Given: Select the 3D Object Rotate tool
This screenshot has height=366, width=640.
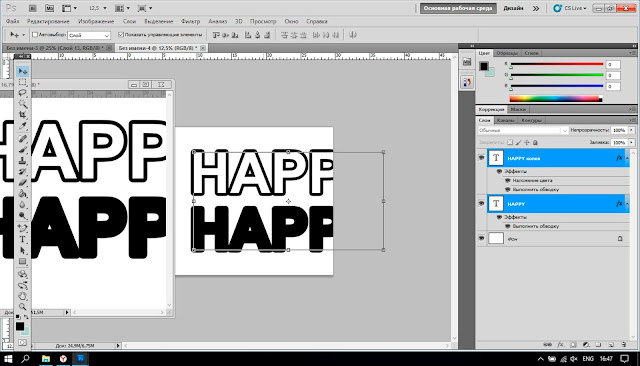Looking at the screenshot, I should [22, 274].
